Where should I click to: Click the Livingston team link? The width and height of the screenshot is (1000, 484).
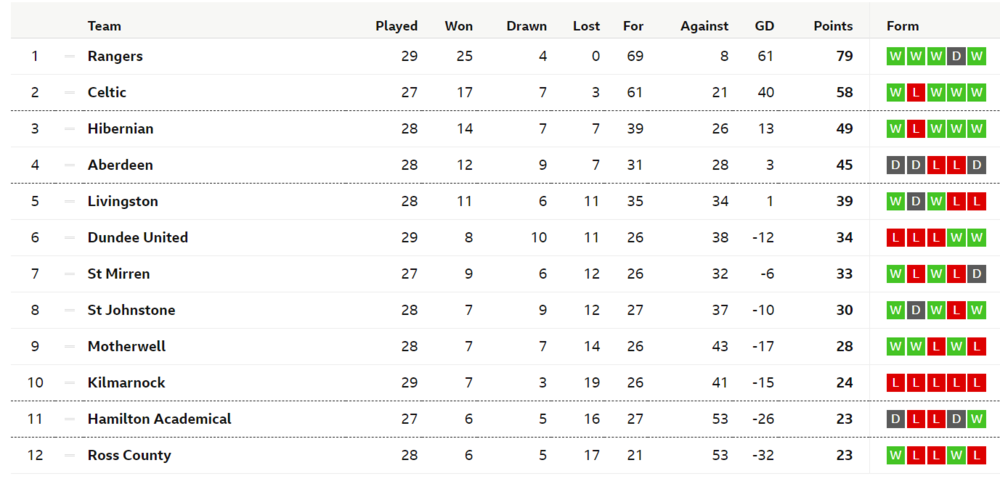[123, 201]
